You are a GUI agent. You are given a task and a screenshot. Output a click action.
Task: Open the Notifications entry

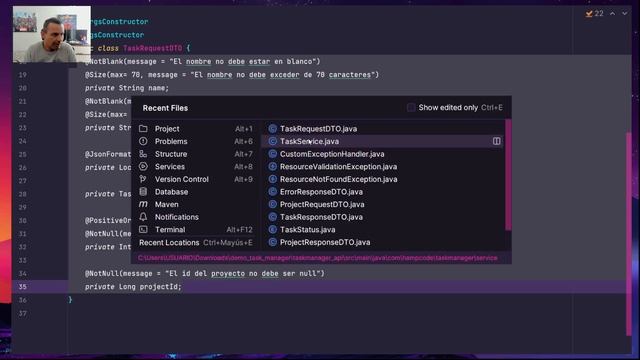196,217
